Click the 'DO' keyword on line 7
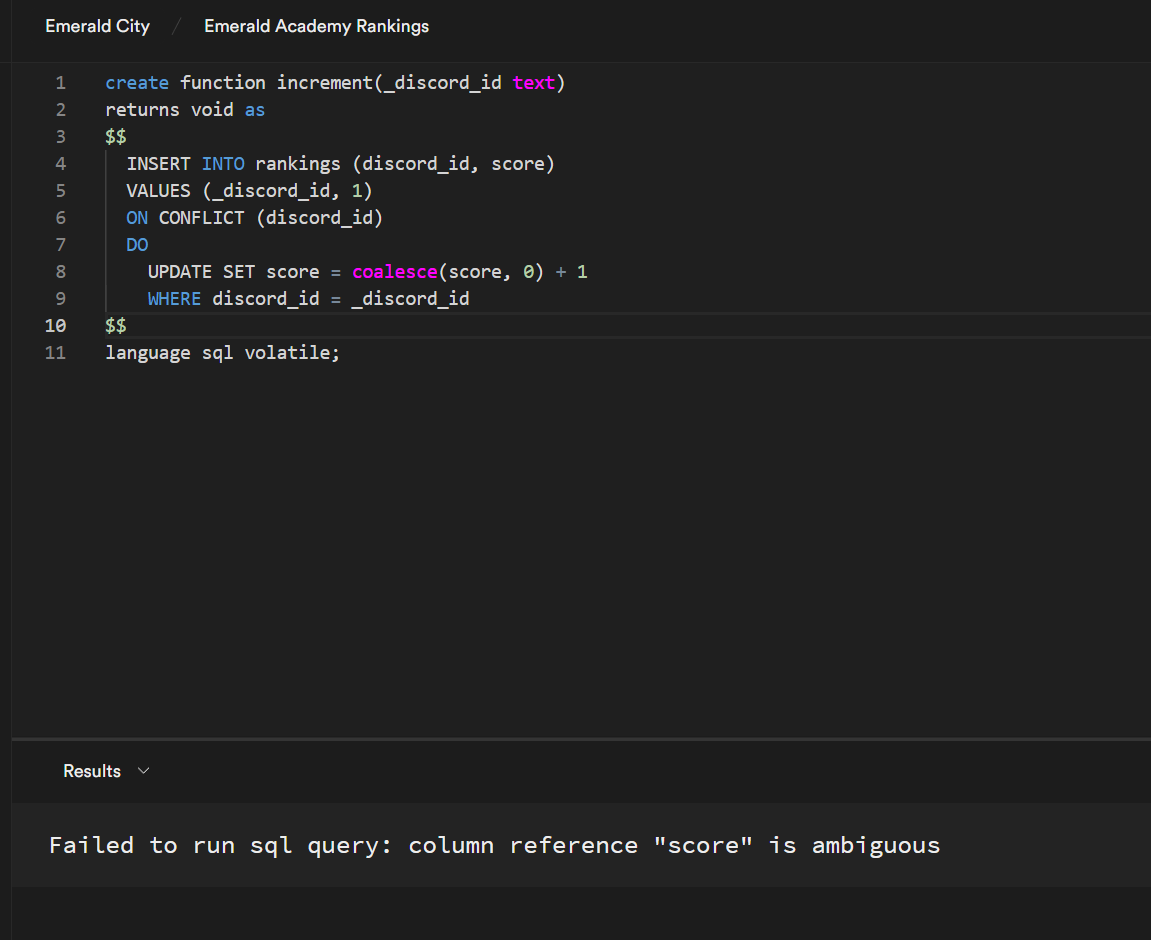1151x940 pixels. 137,245
